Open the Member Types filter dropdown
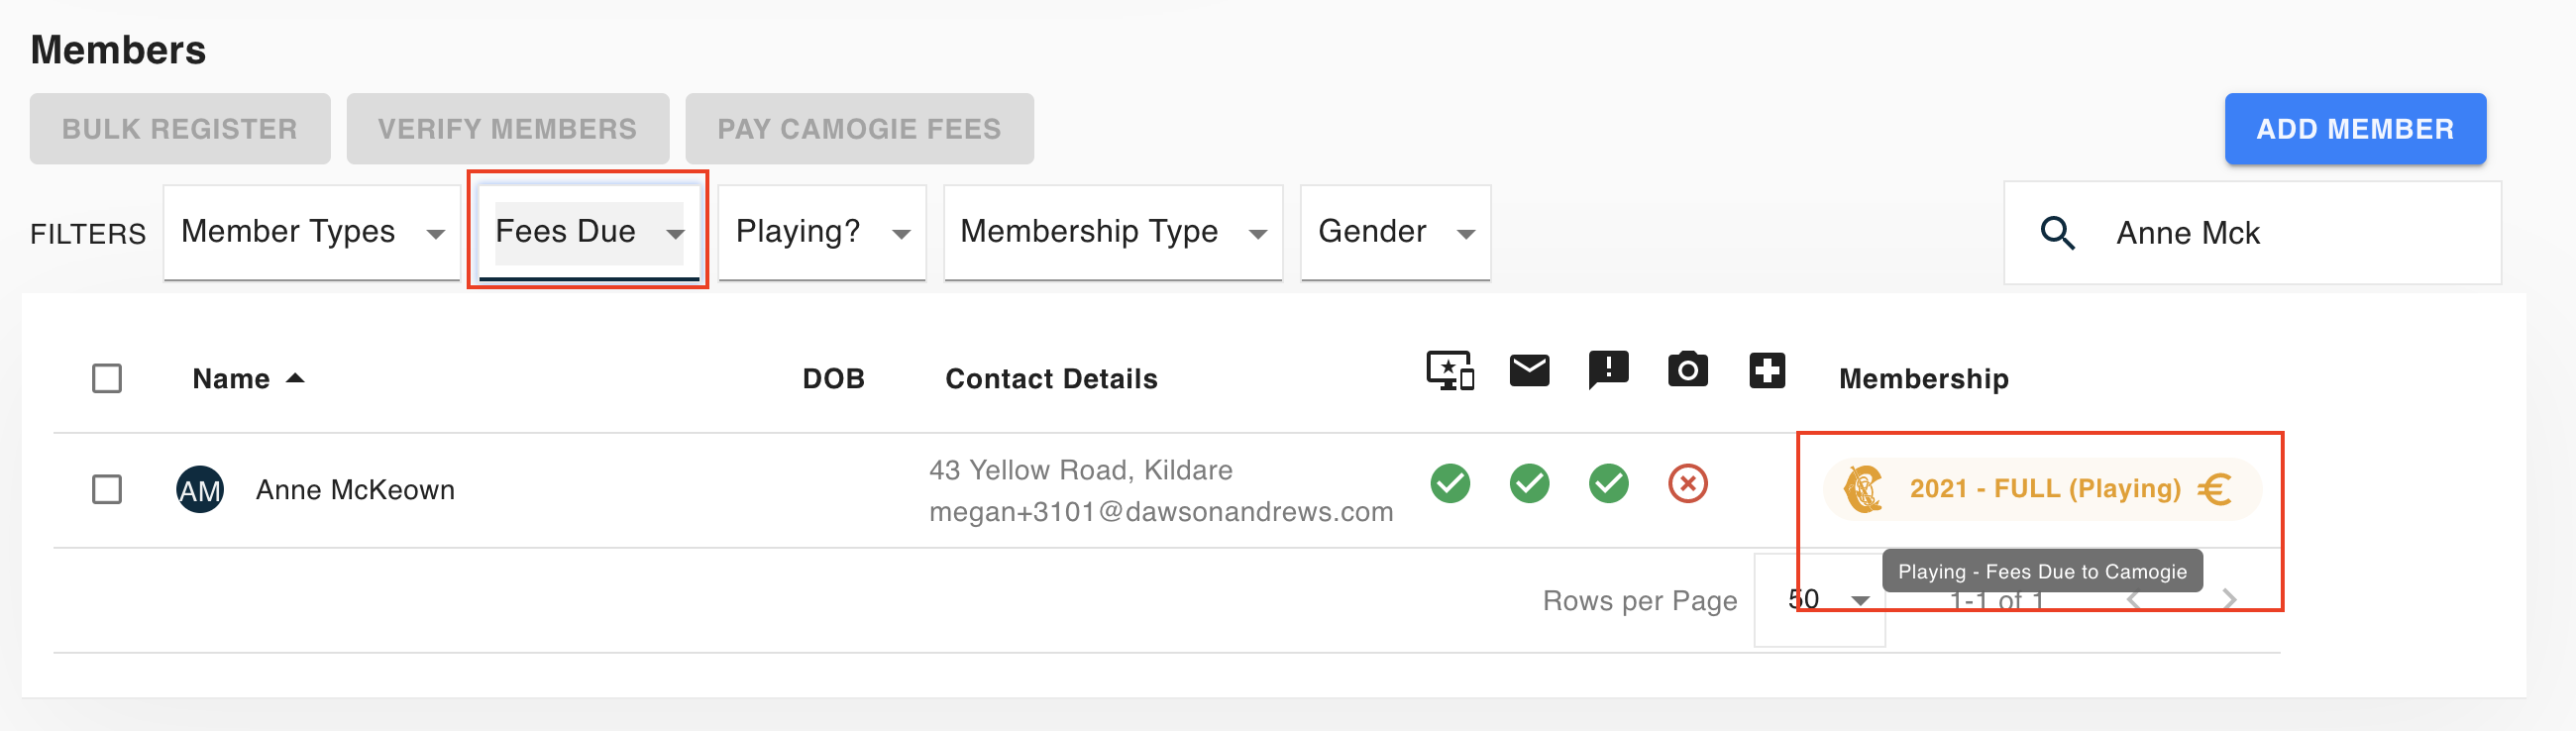The image size is (2576, 731). tap(312, 232)
